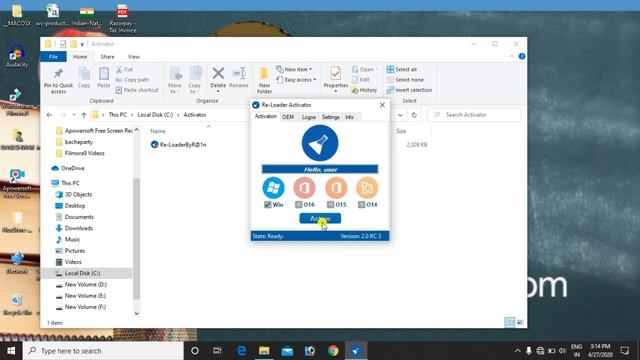Click the Up one level arrow

tap(84, 115)
